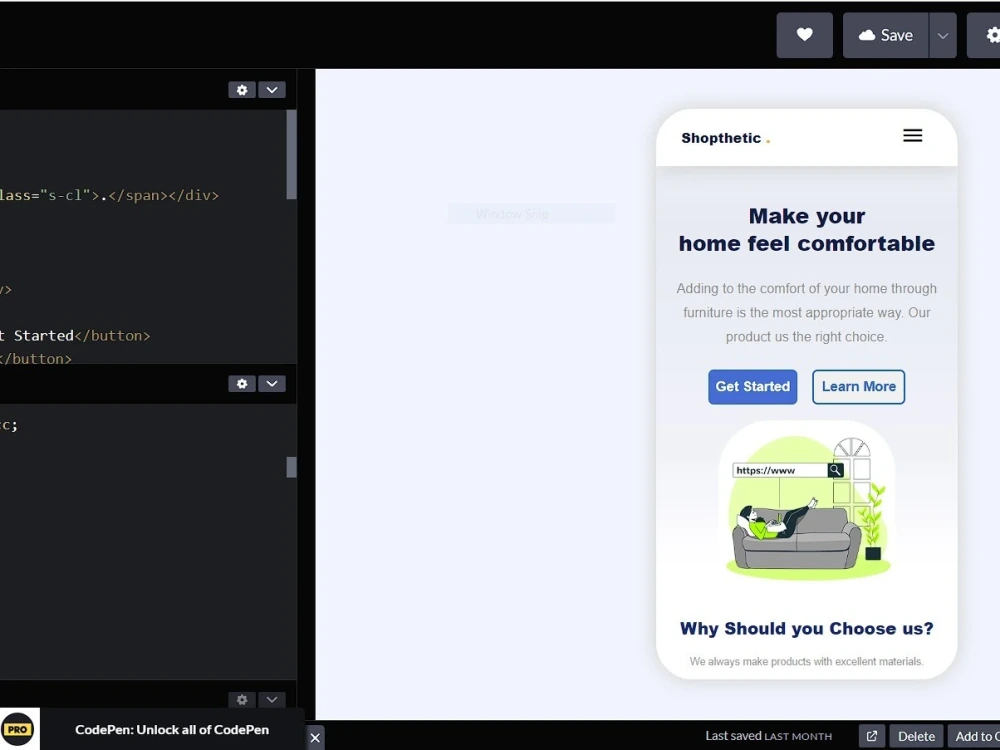Expand CSS editor chevron menu
This screenshot has height=750, width=1000.
272,384
